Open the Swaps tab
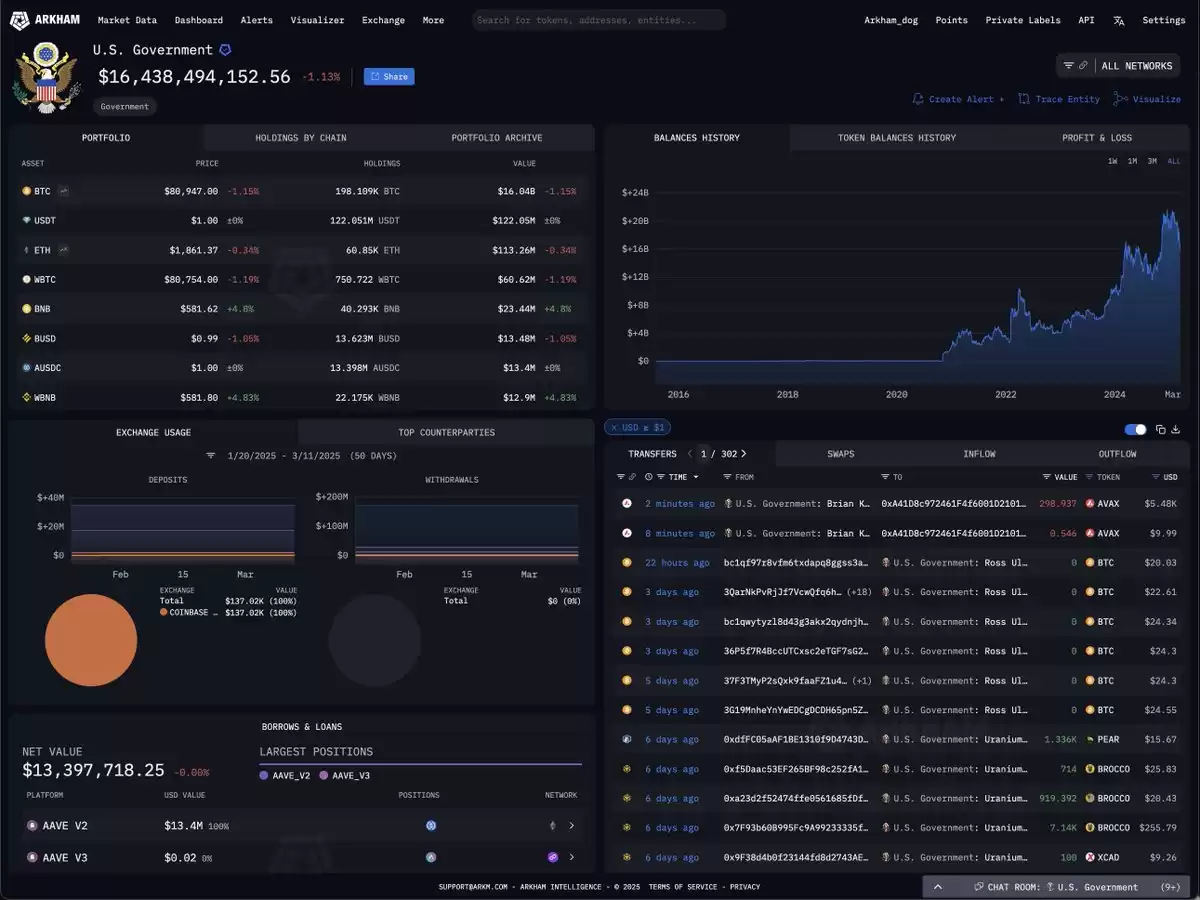Image resolution: width=1200 pixels, height=900 pixels. tap(841, 454)
